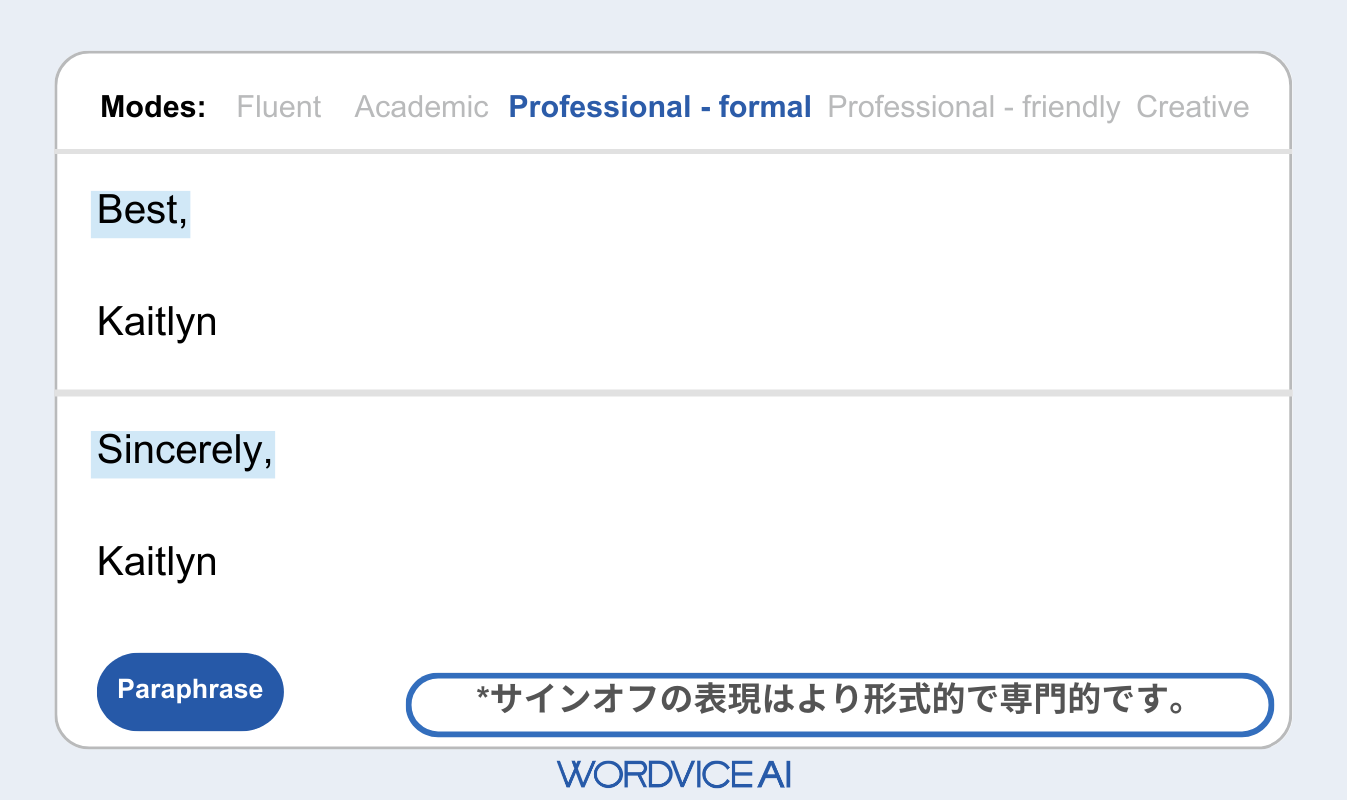The height and width of the screenshot is (800, 1347).
Task: Click "Kaitlyn" in the input text
Action: (x=157, y=322)
